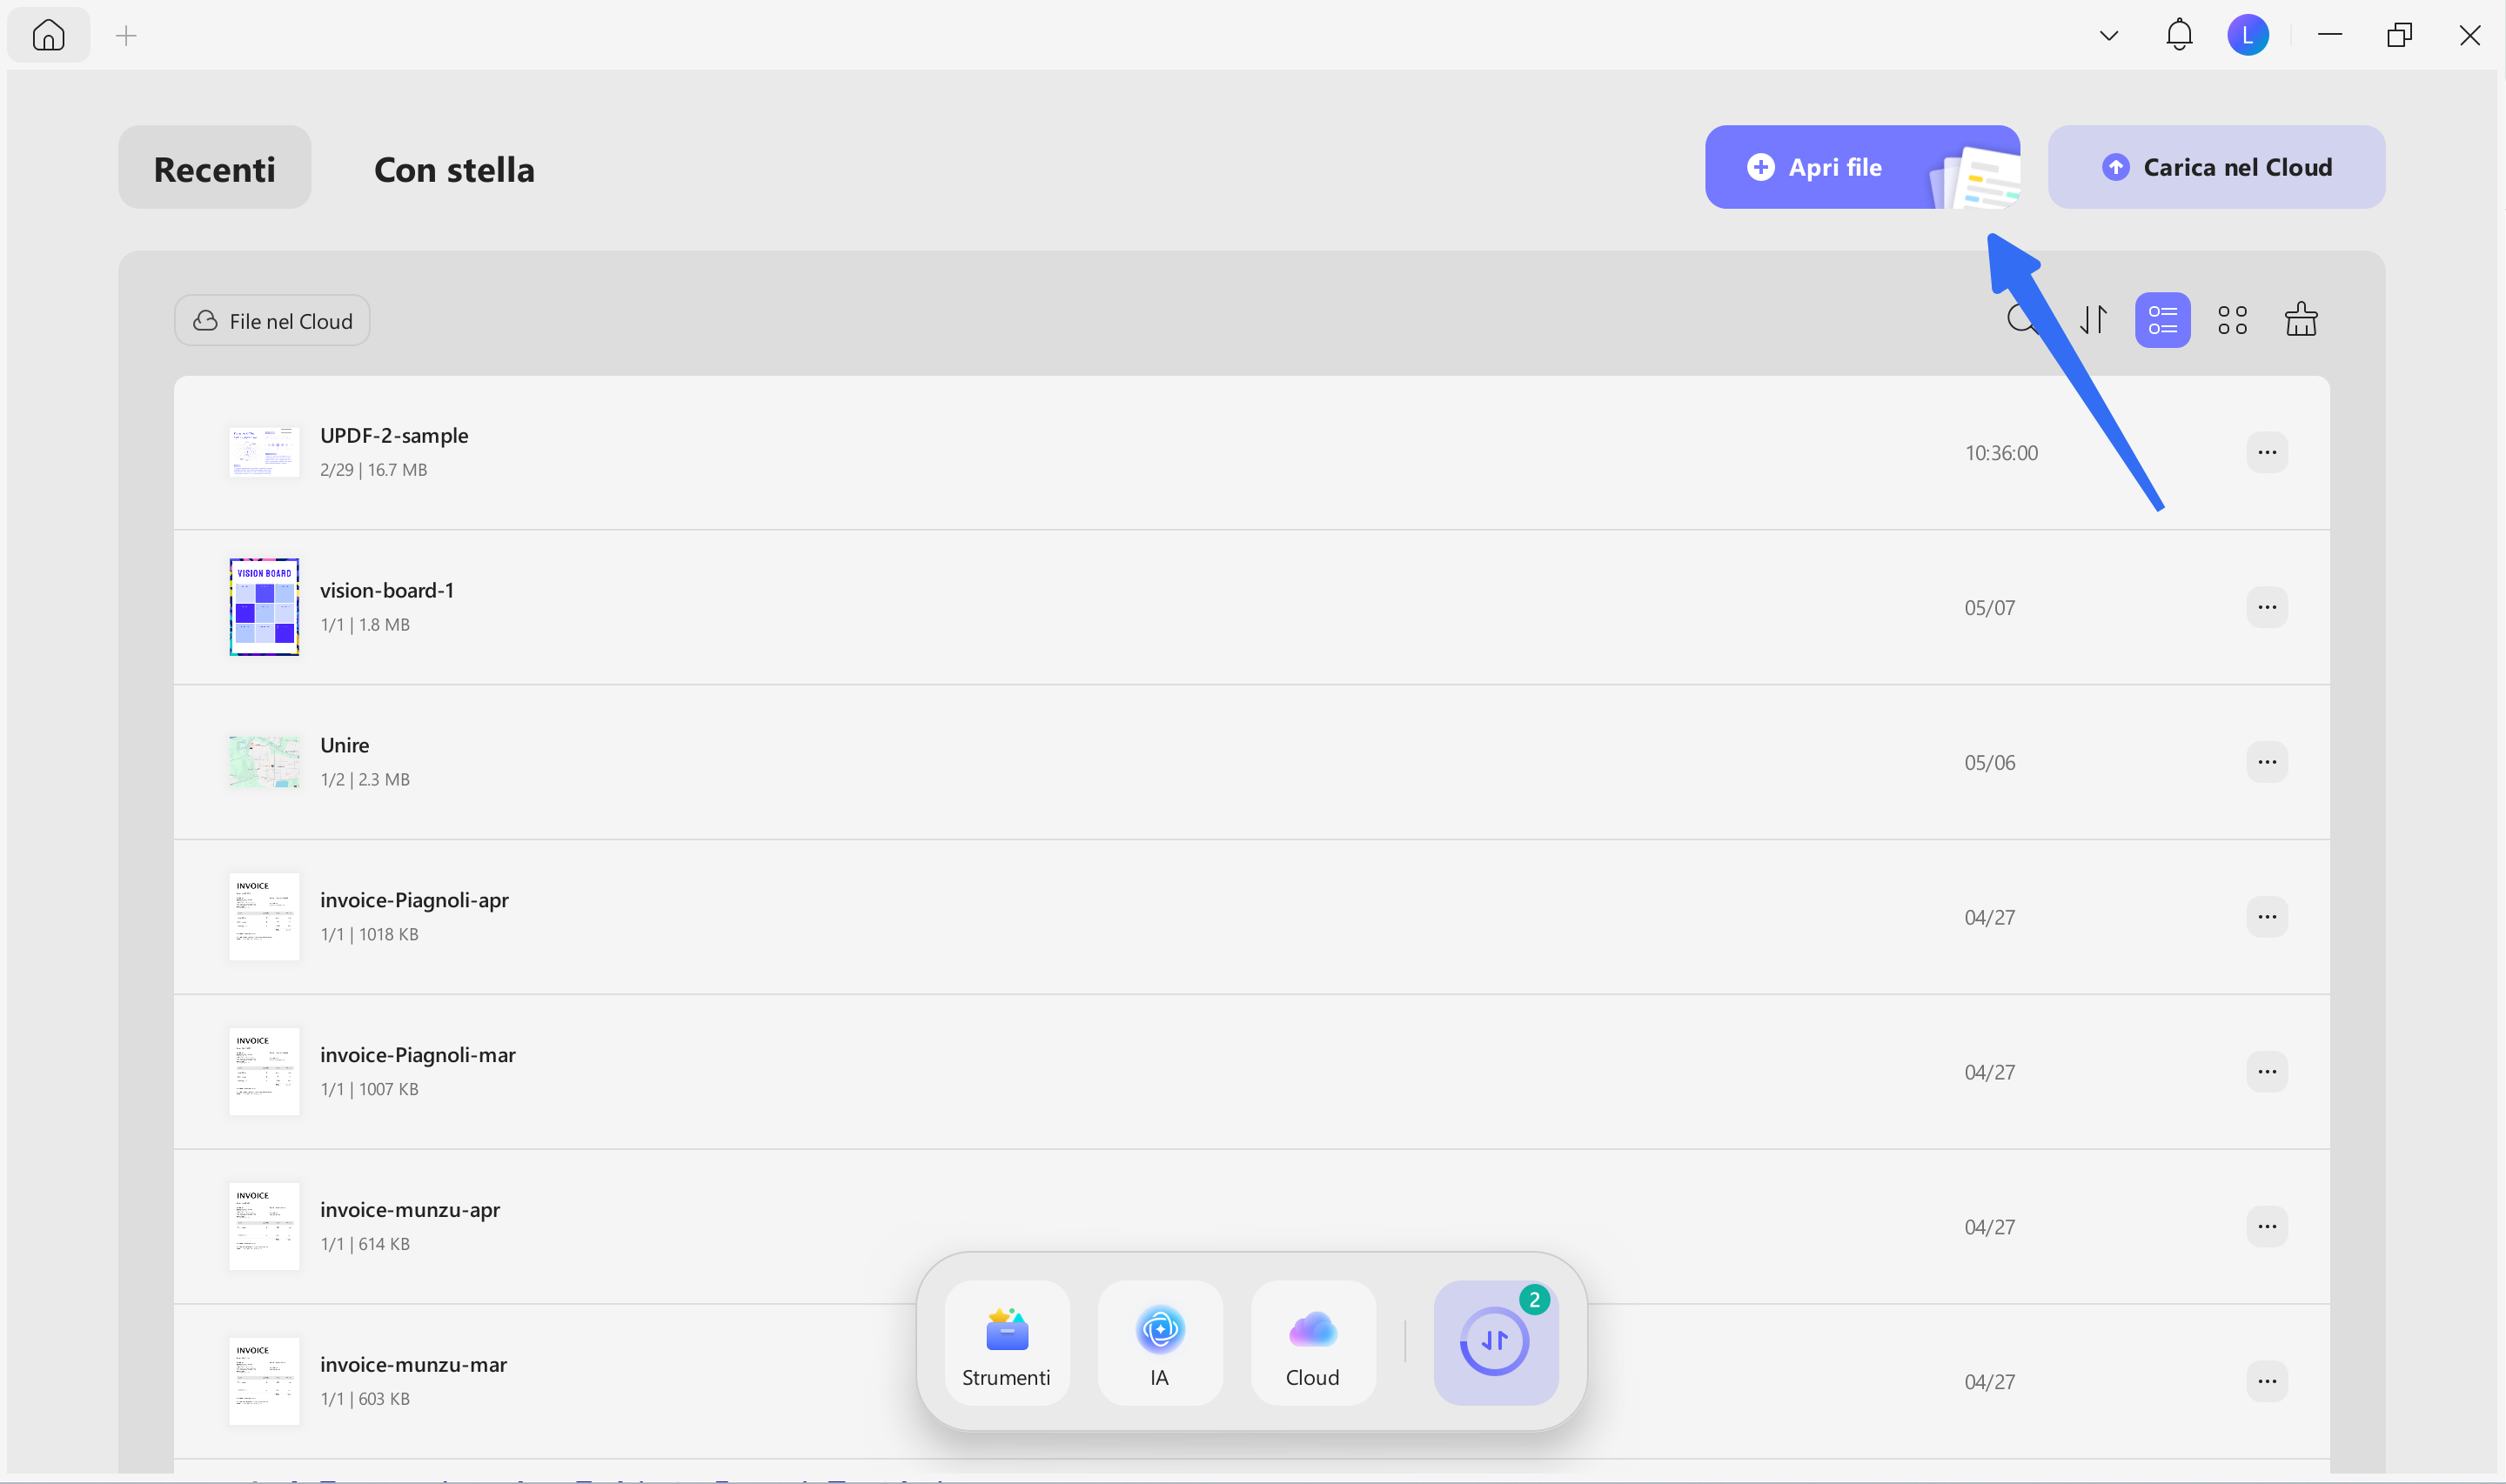Open more options for Unire
The height and width of the screenshot is (1484, 2506).
[2267, 762]
